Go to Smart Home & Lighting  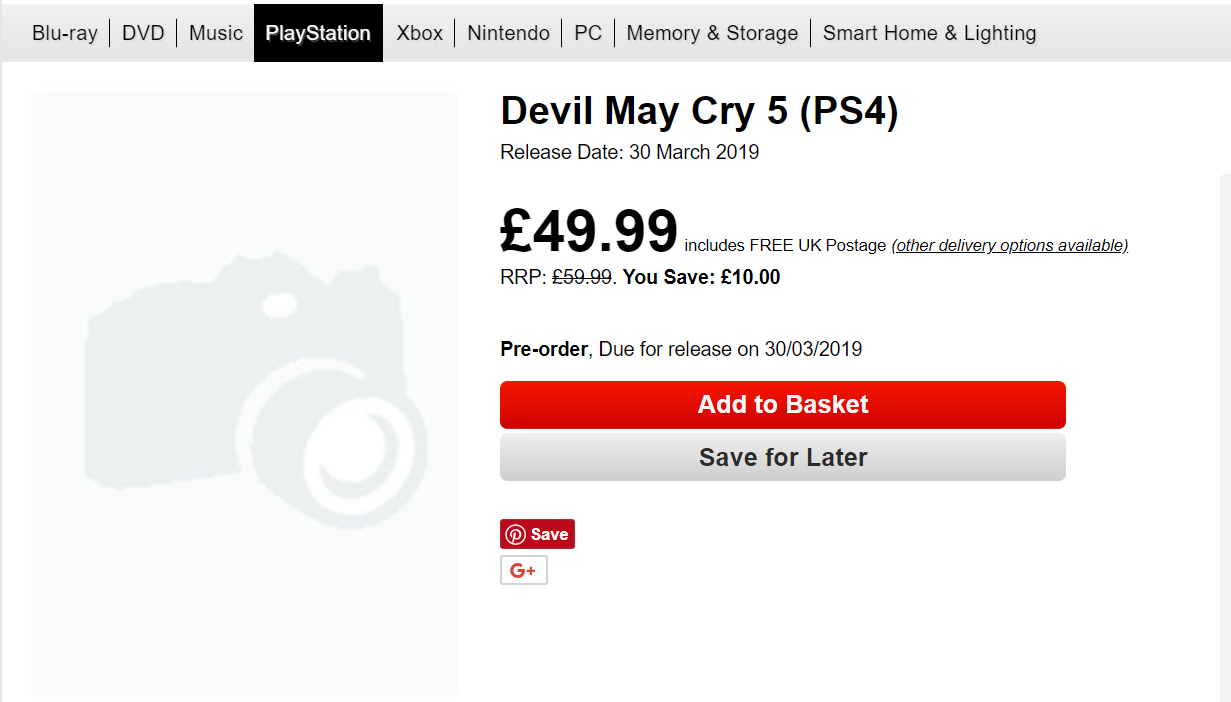point(929,33)
